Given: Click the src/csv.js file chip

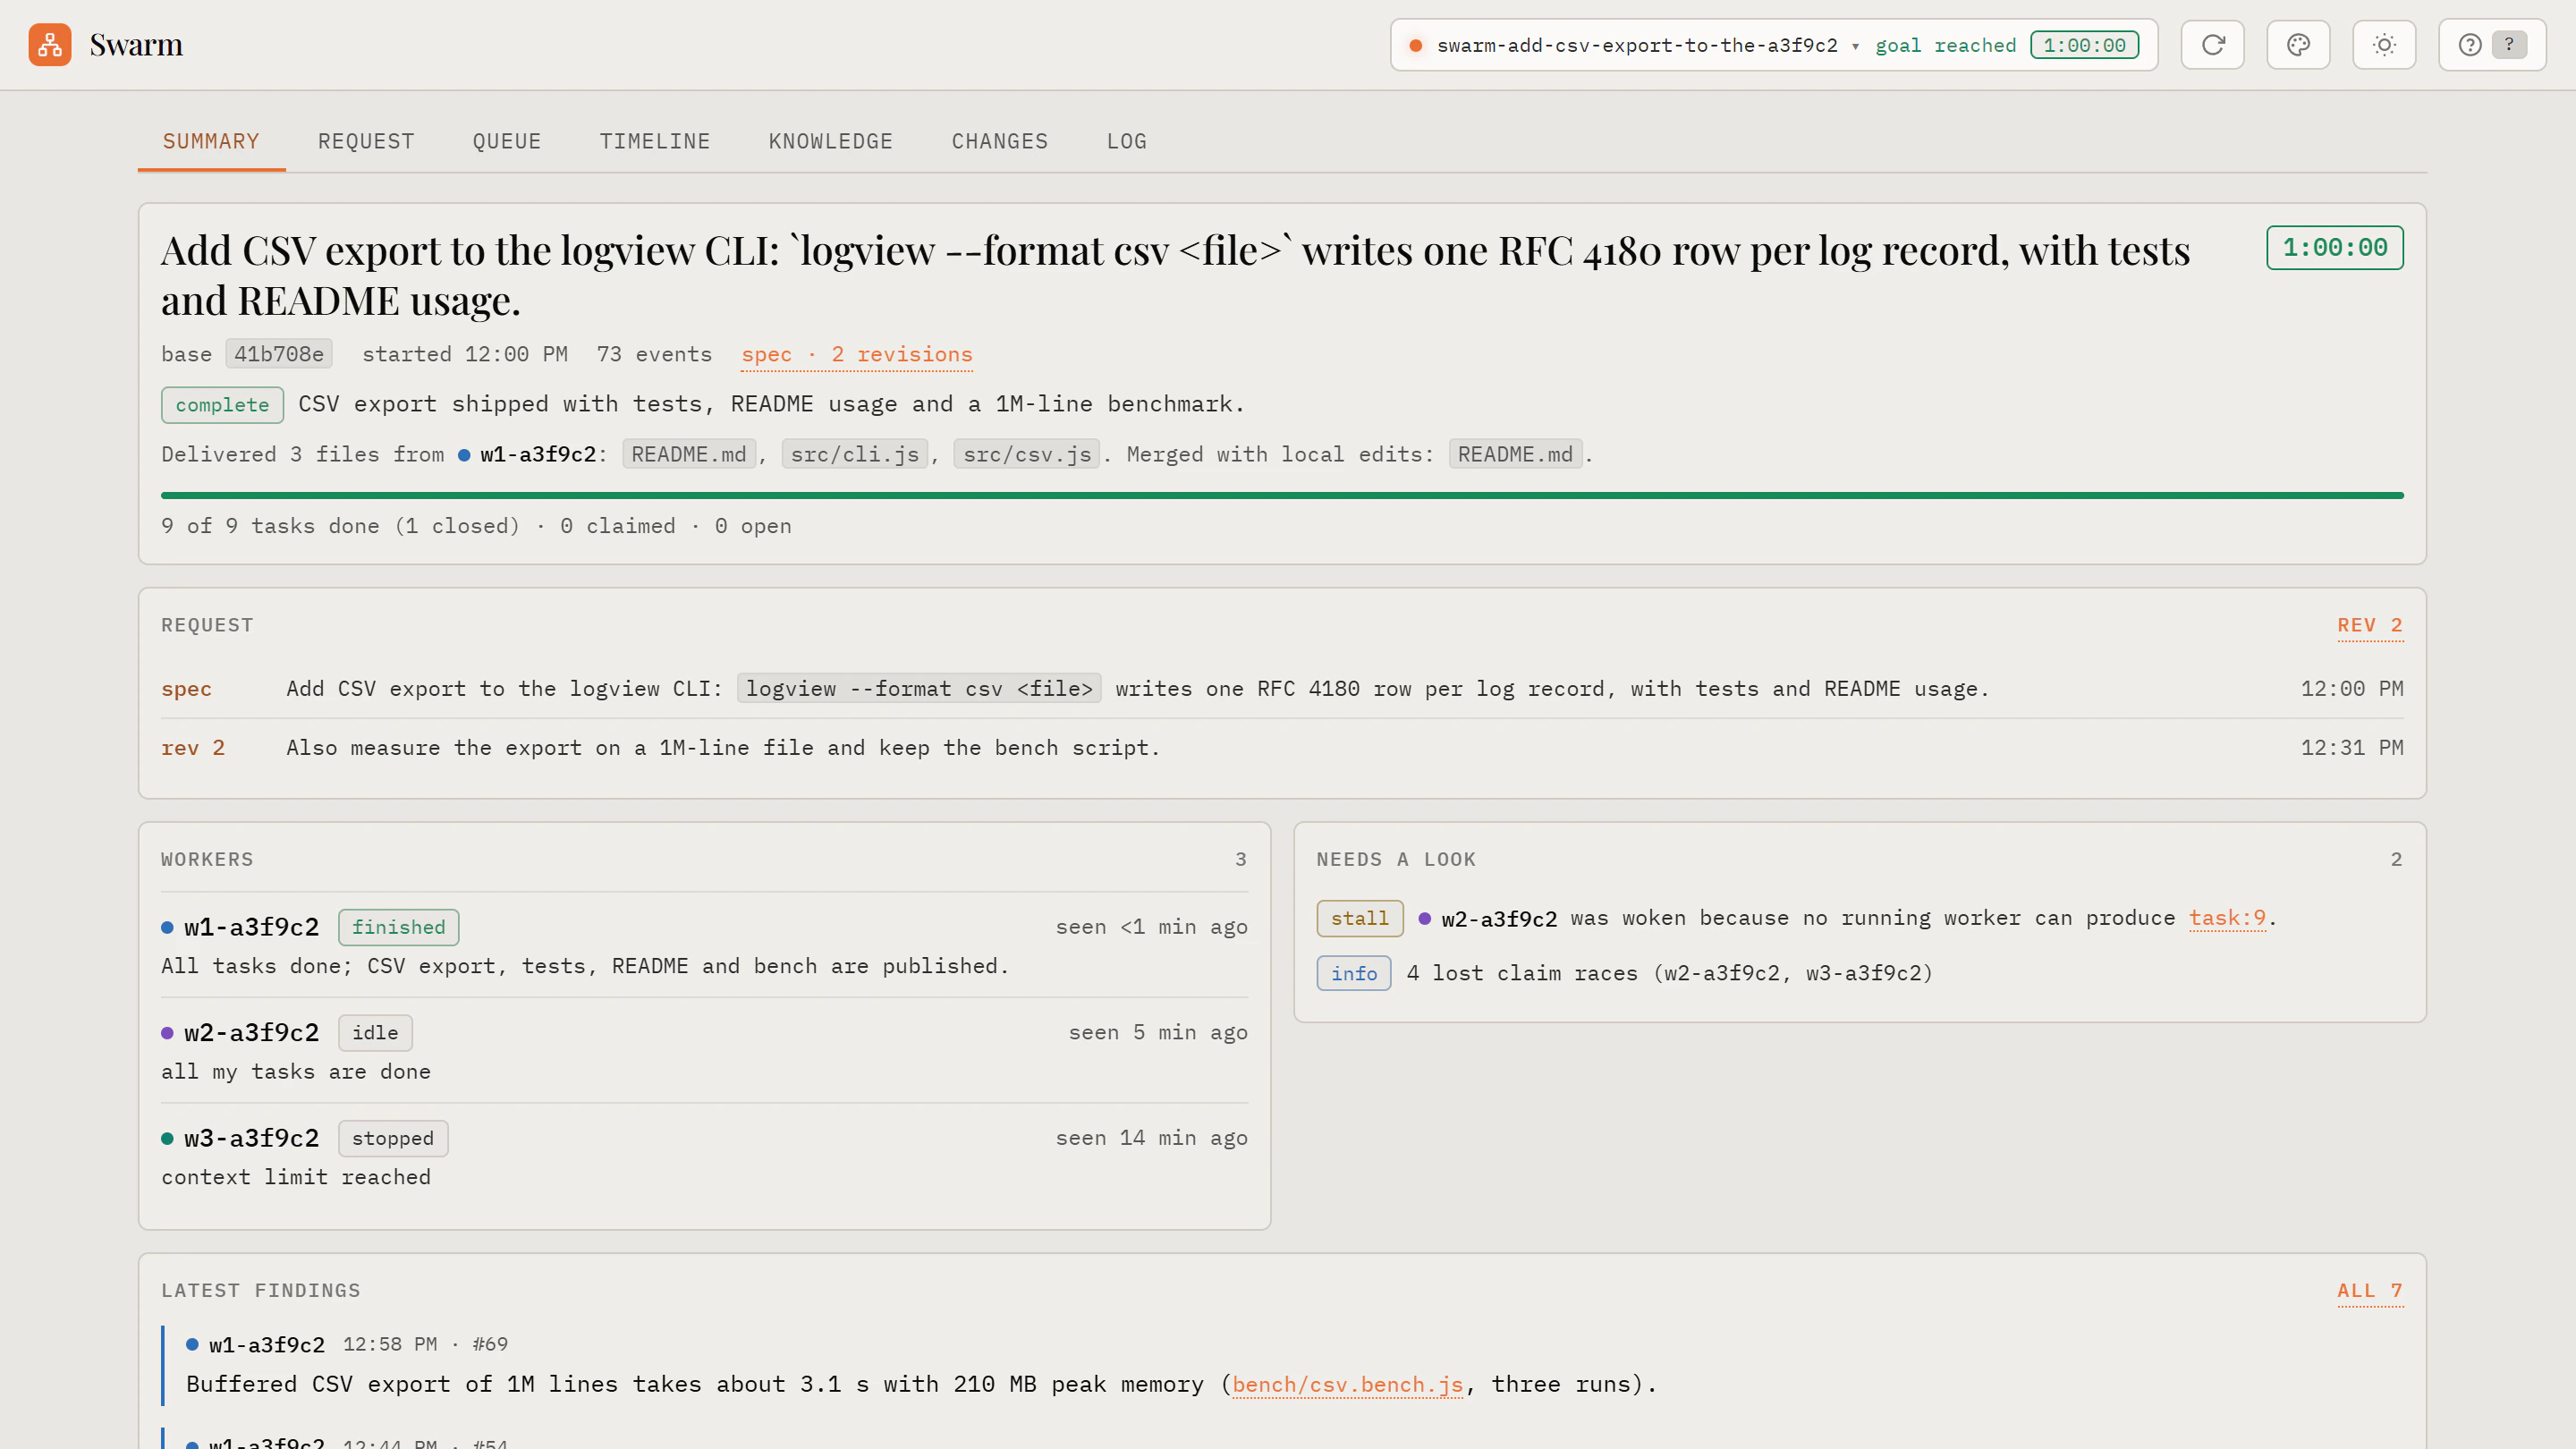Looking at the screenshot, I should pos(1027,454).
